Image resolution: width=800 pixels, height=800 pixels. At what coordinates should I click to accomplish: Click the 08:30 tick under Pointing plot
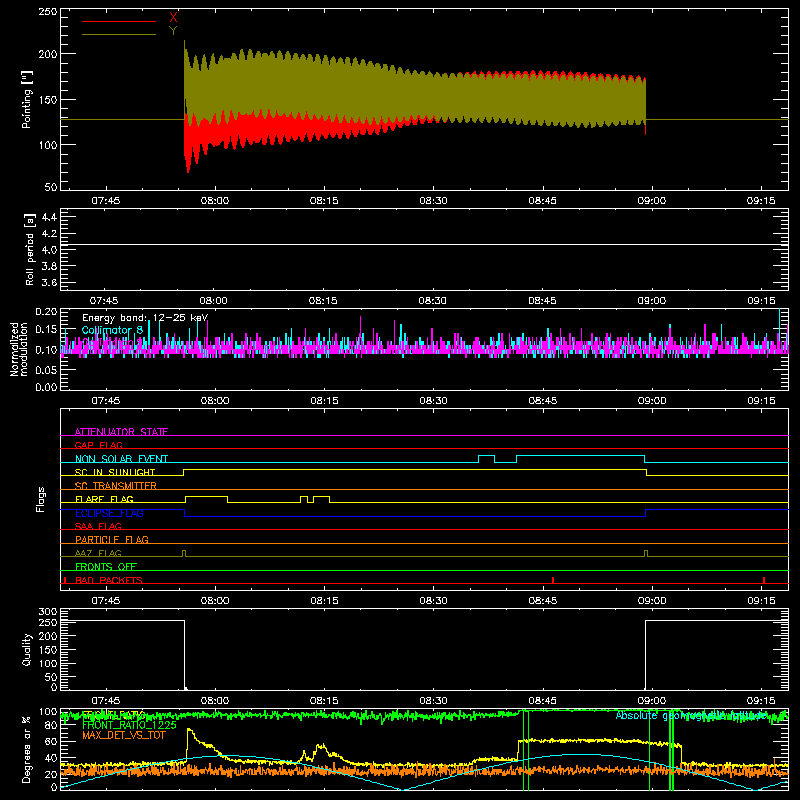click(433, 201)
